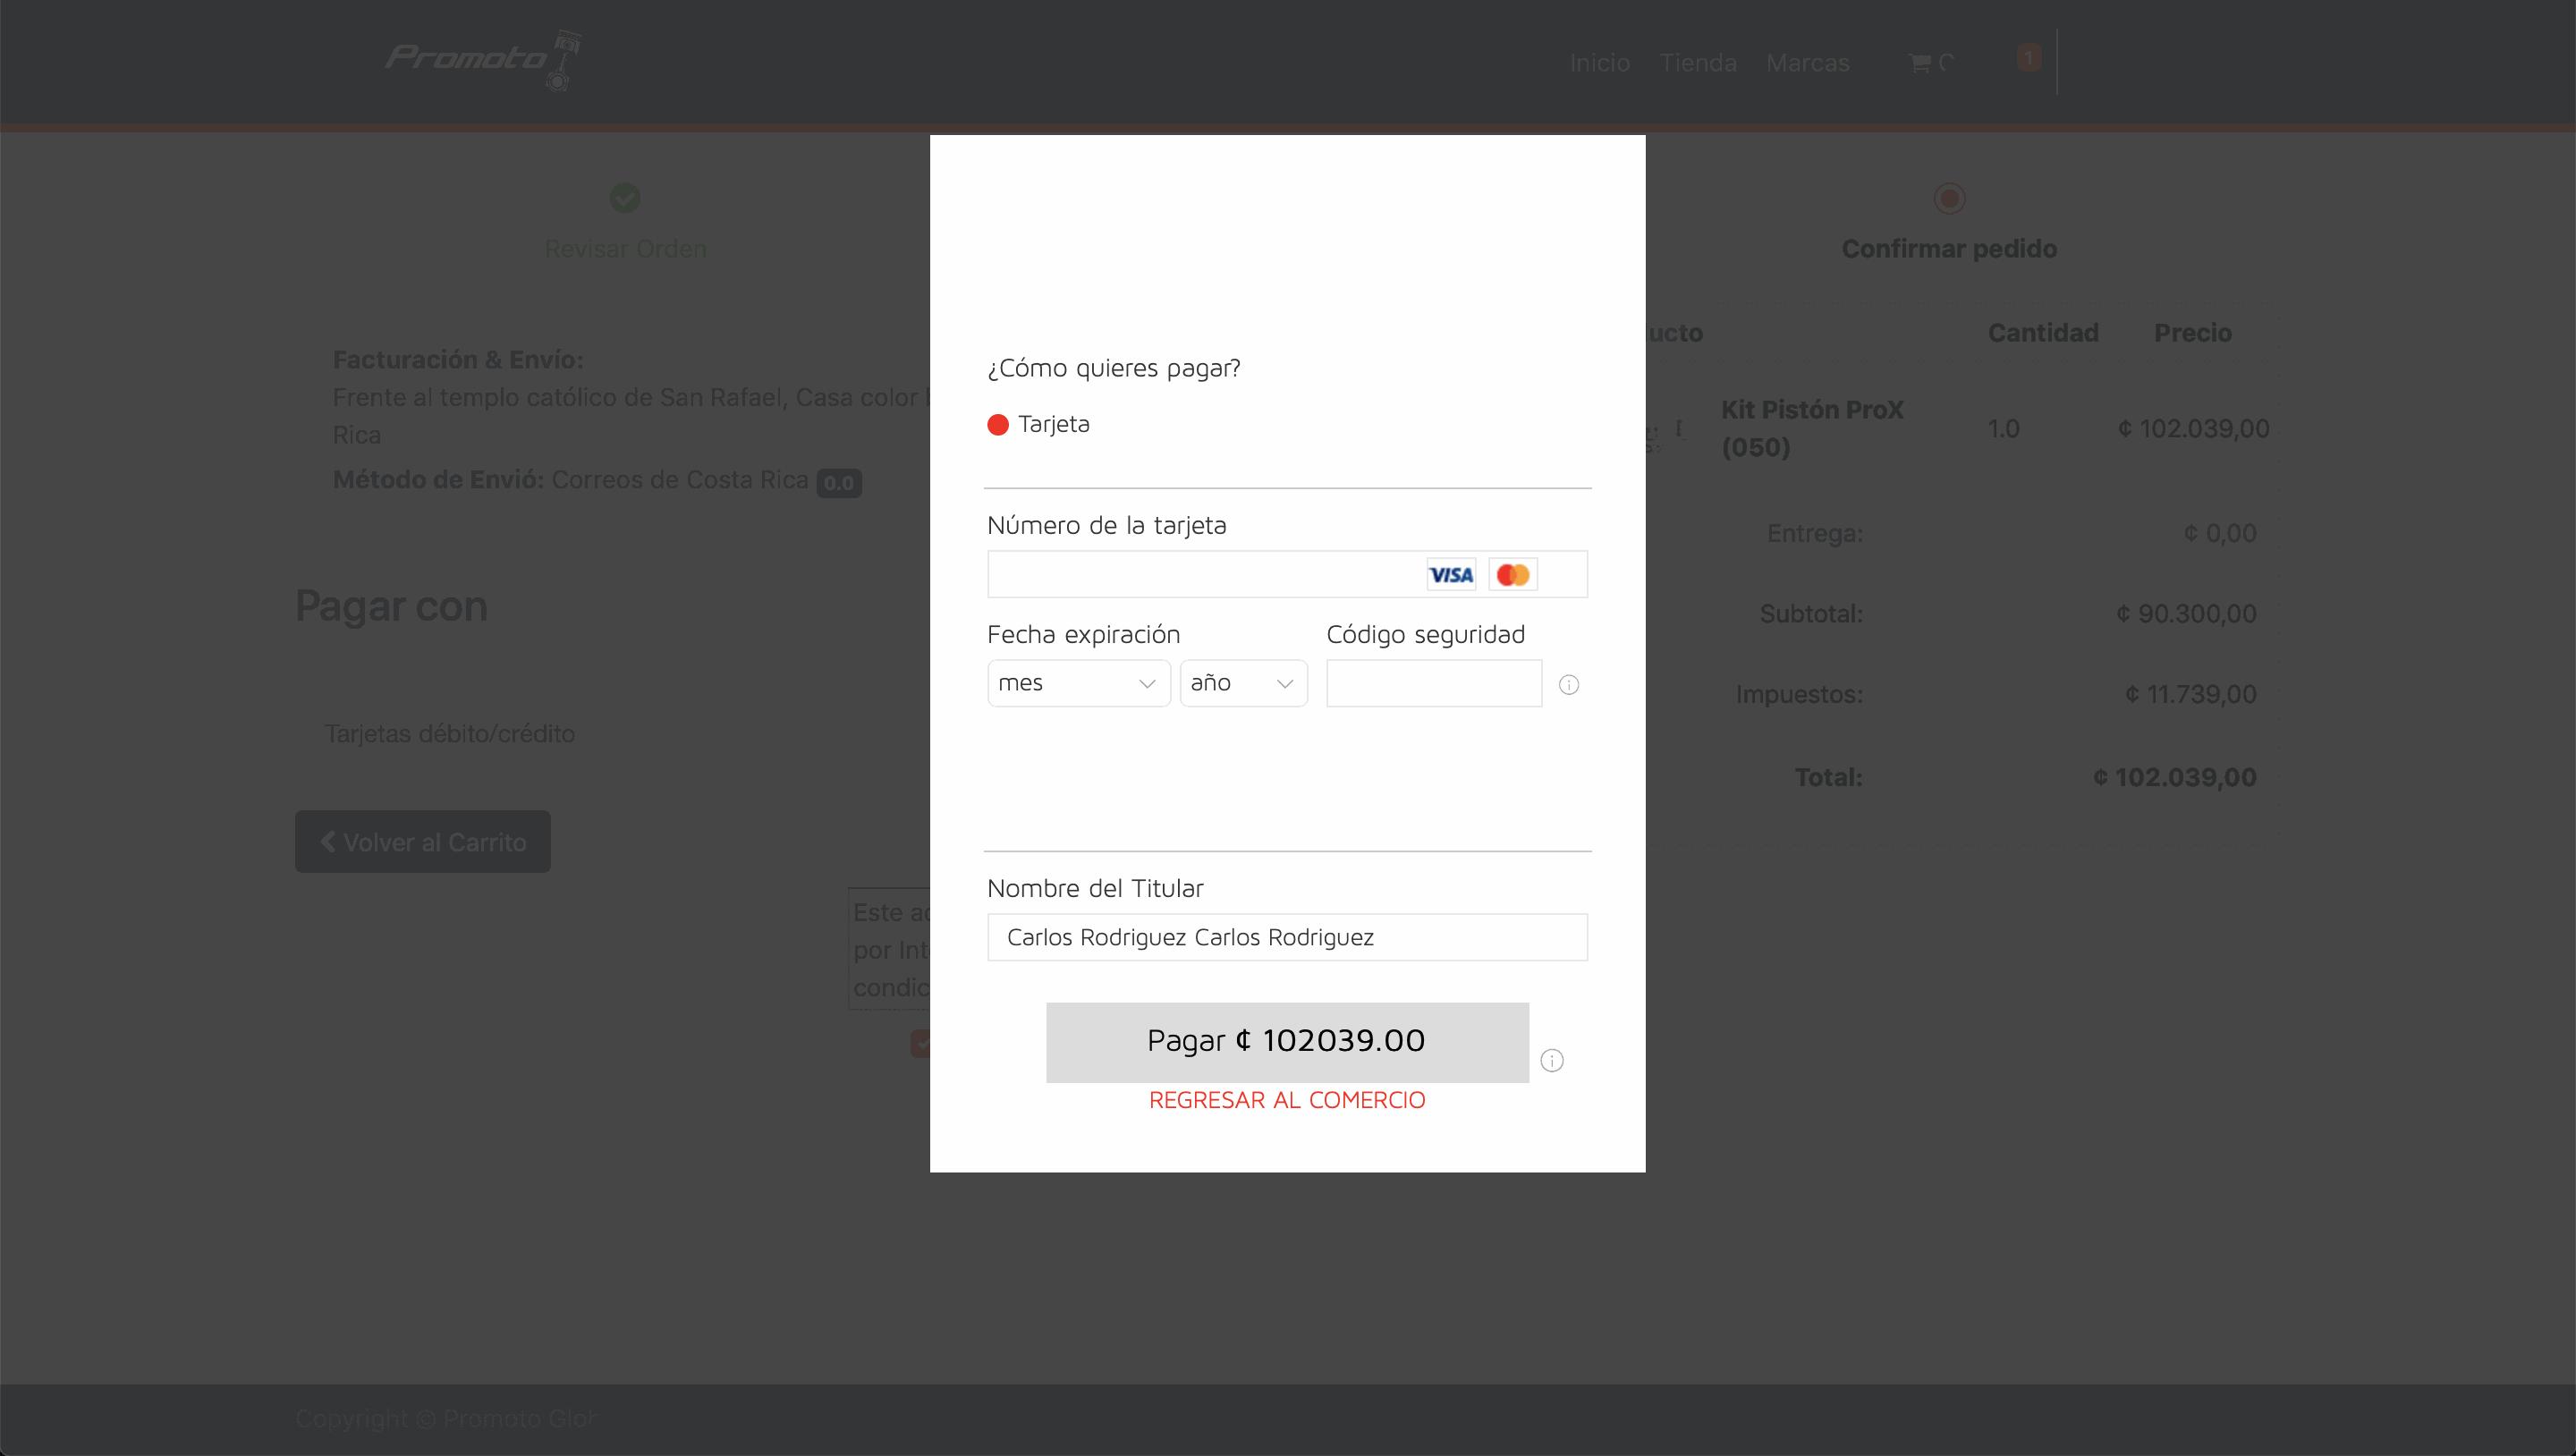Click the Pagar con heading
The width and height of the screenshot is (2576, 1456).
(391, 607)
